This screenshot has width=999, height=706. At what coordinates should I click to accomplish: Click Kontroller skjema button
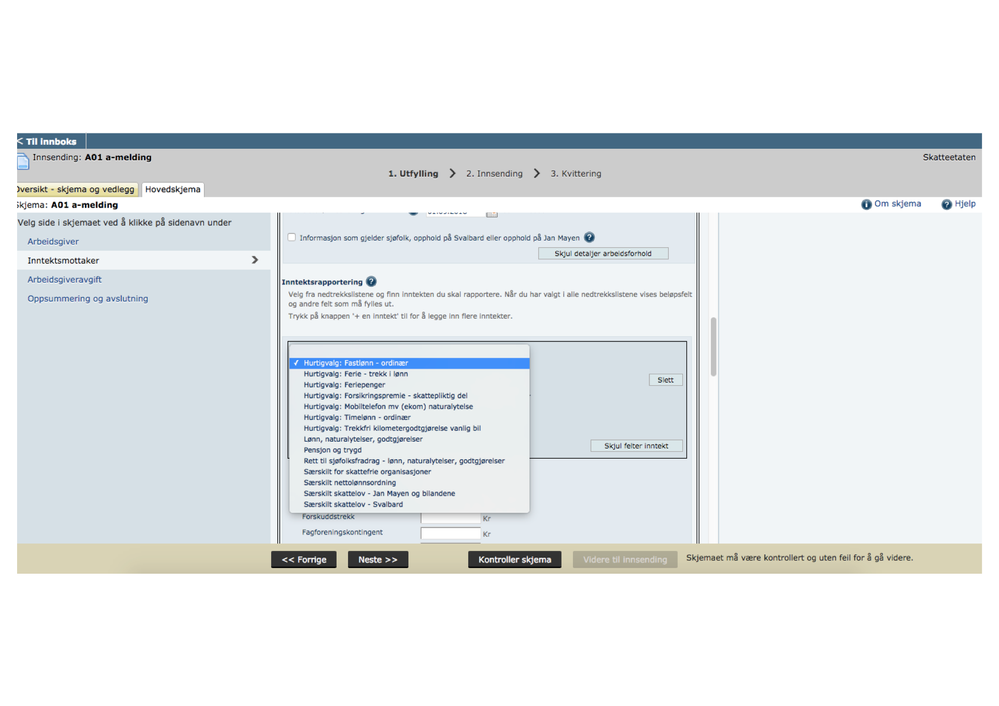tap(515, 559)
